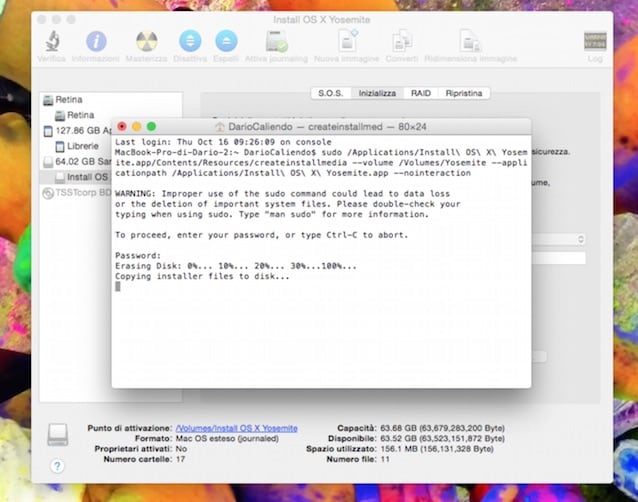Click the Espelli eject icon
This screenshot has height=502, width=638.
pyautogui.click(x=226, y=41)
